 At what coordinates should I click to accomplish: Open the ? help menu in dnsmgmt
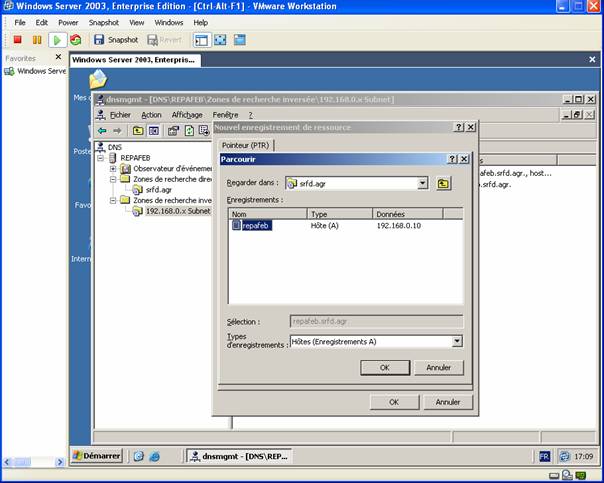pyautogui.click(x=250, y=115)
